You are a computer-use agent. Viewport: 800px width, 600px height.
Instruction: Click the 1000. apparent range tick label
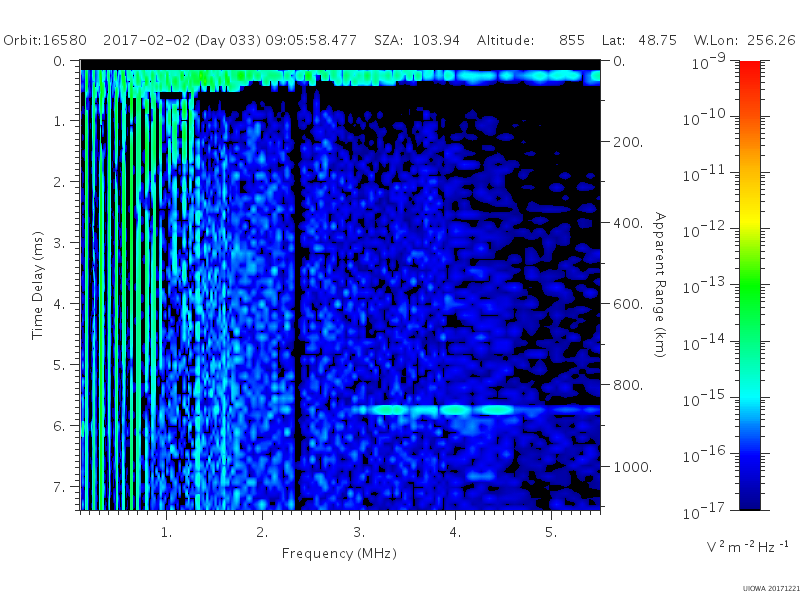[632, 467]
